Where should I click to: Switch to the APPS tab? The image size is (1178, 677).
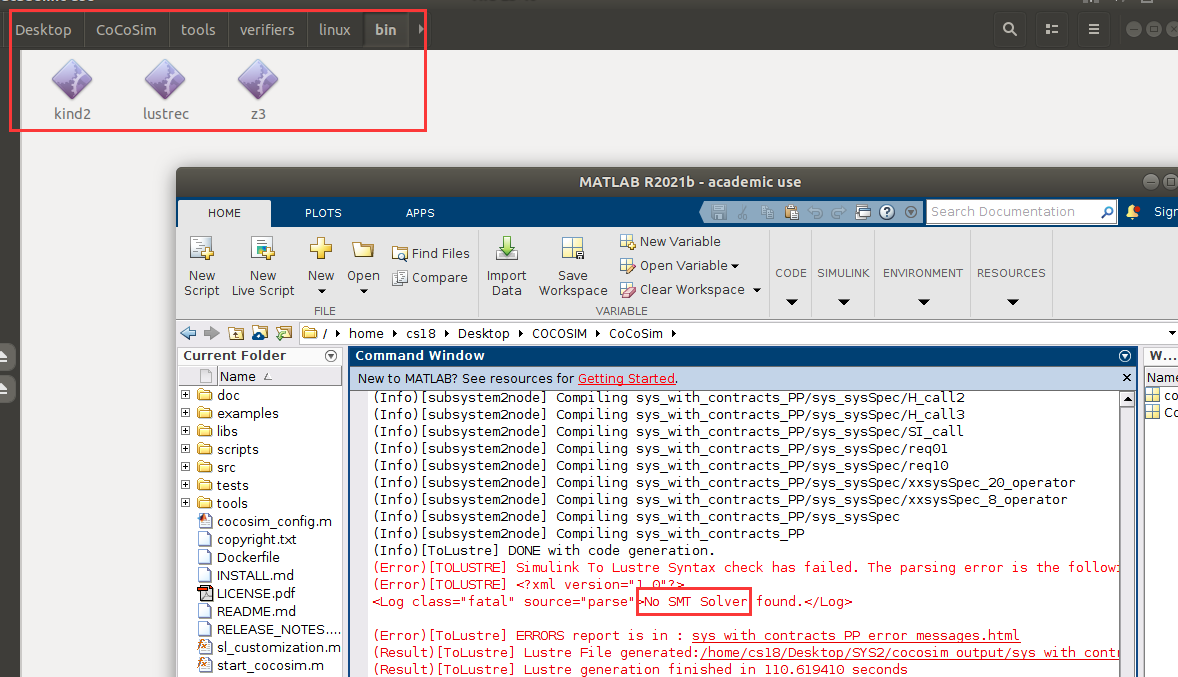coord(420,212)
